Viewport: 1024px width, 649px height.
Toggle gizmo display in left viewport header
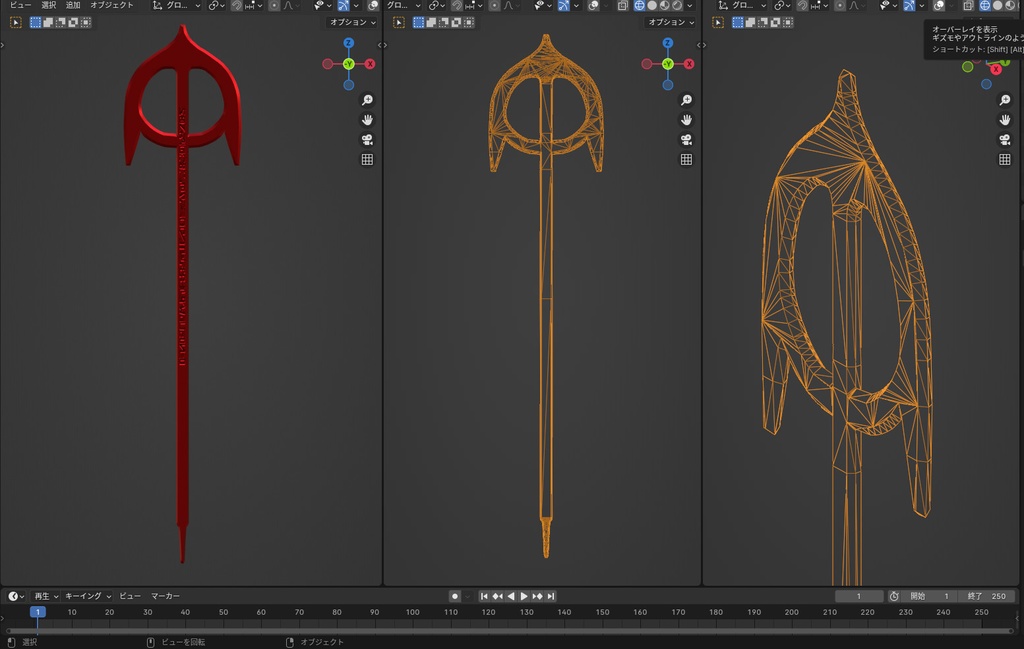tap(344, 5)
